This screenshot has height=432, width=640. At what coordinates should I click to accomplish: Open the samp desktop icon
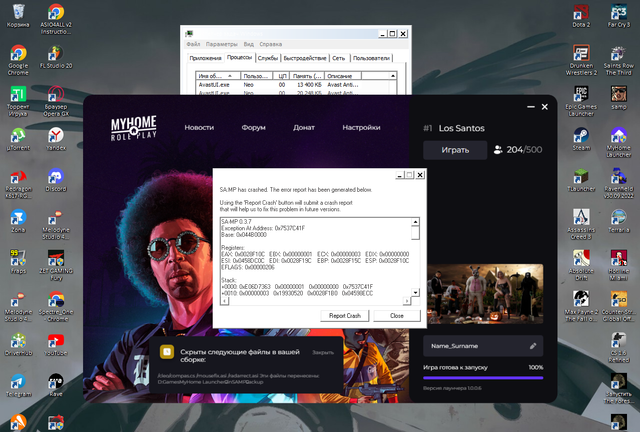pos(619,98)
